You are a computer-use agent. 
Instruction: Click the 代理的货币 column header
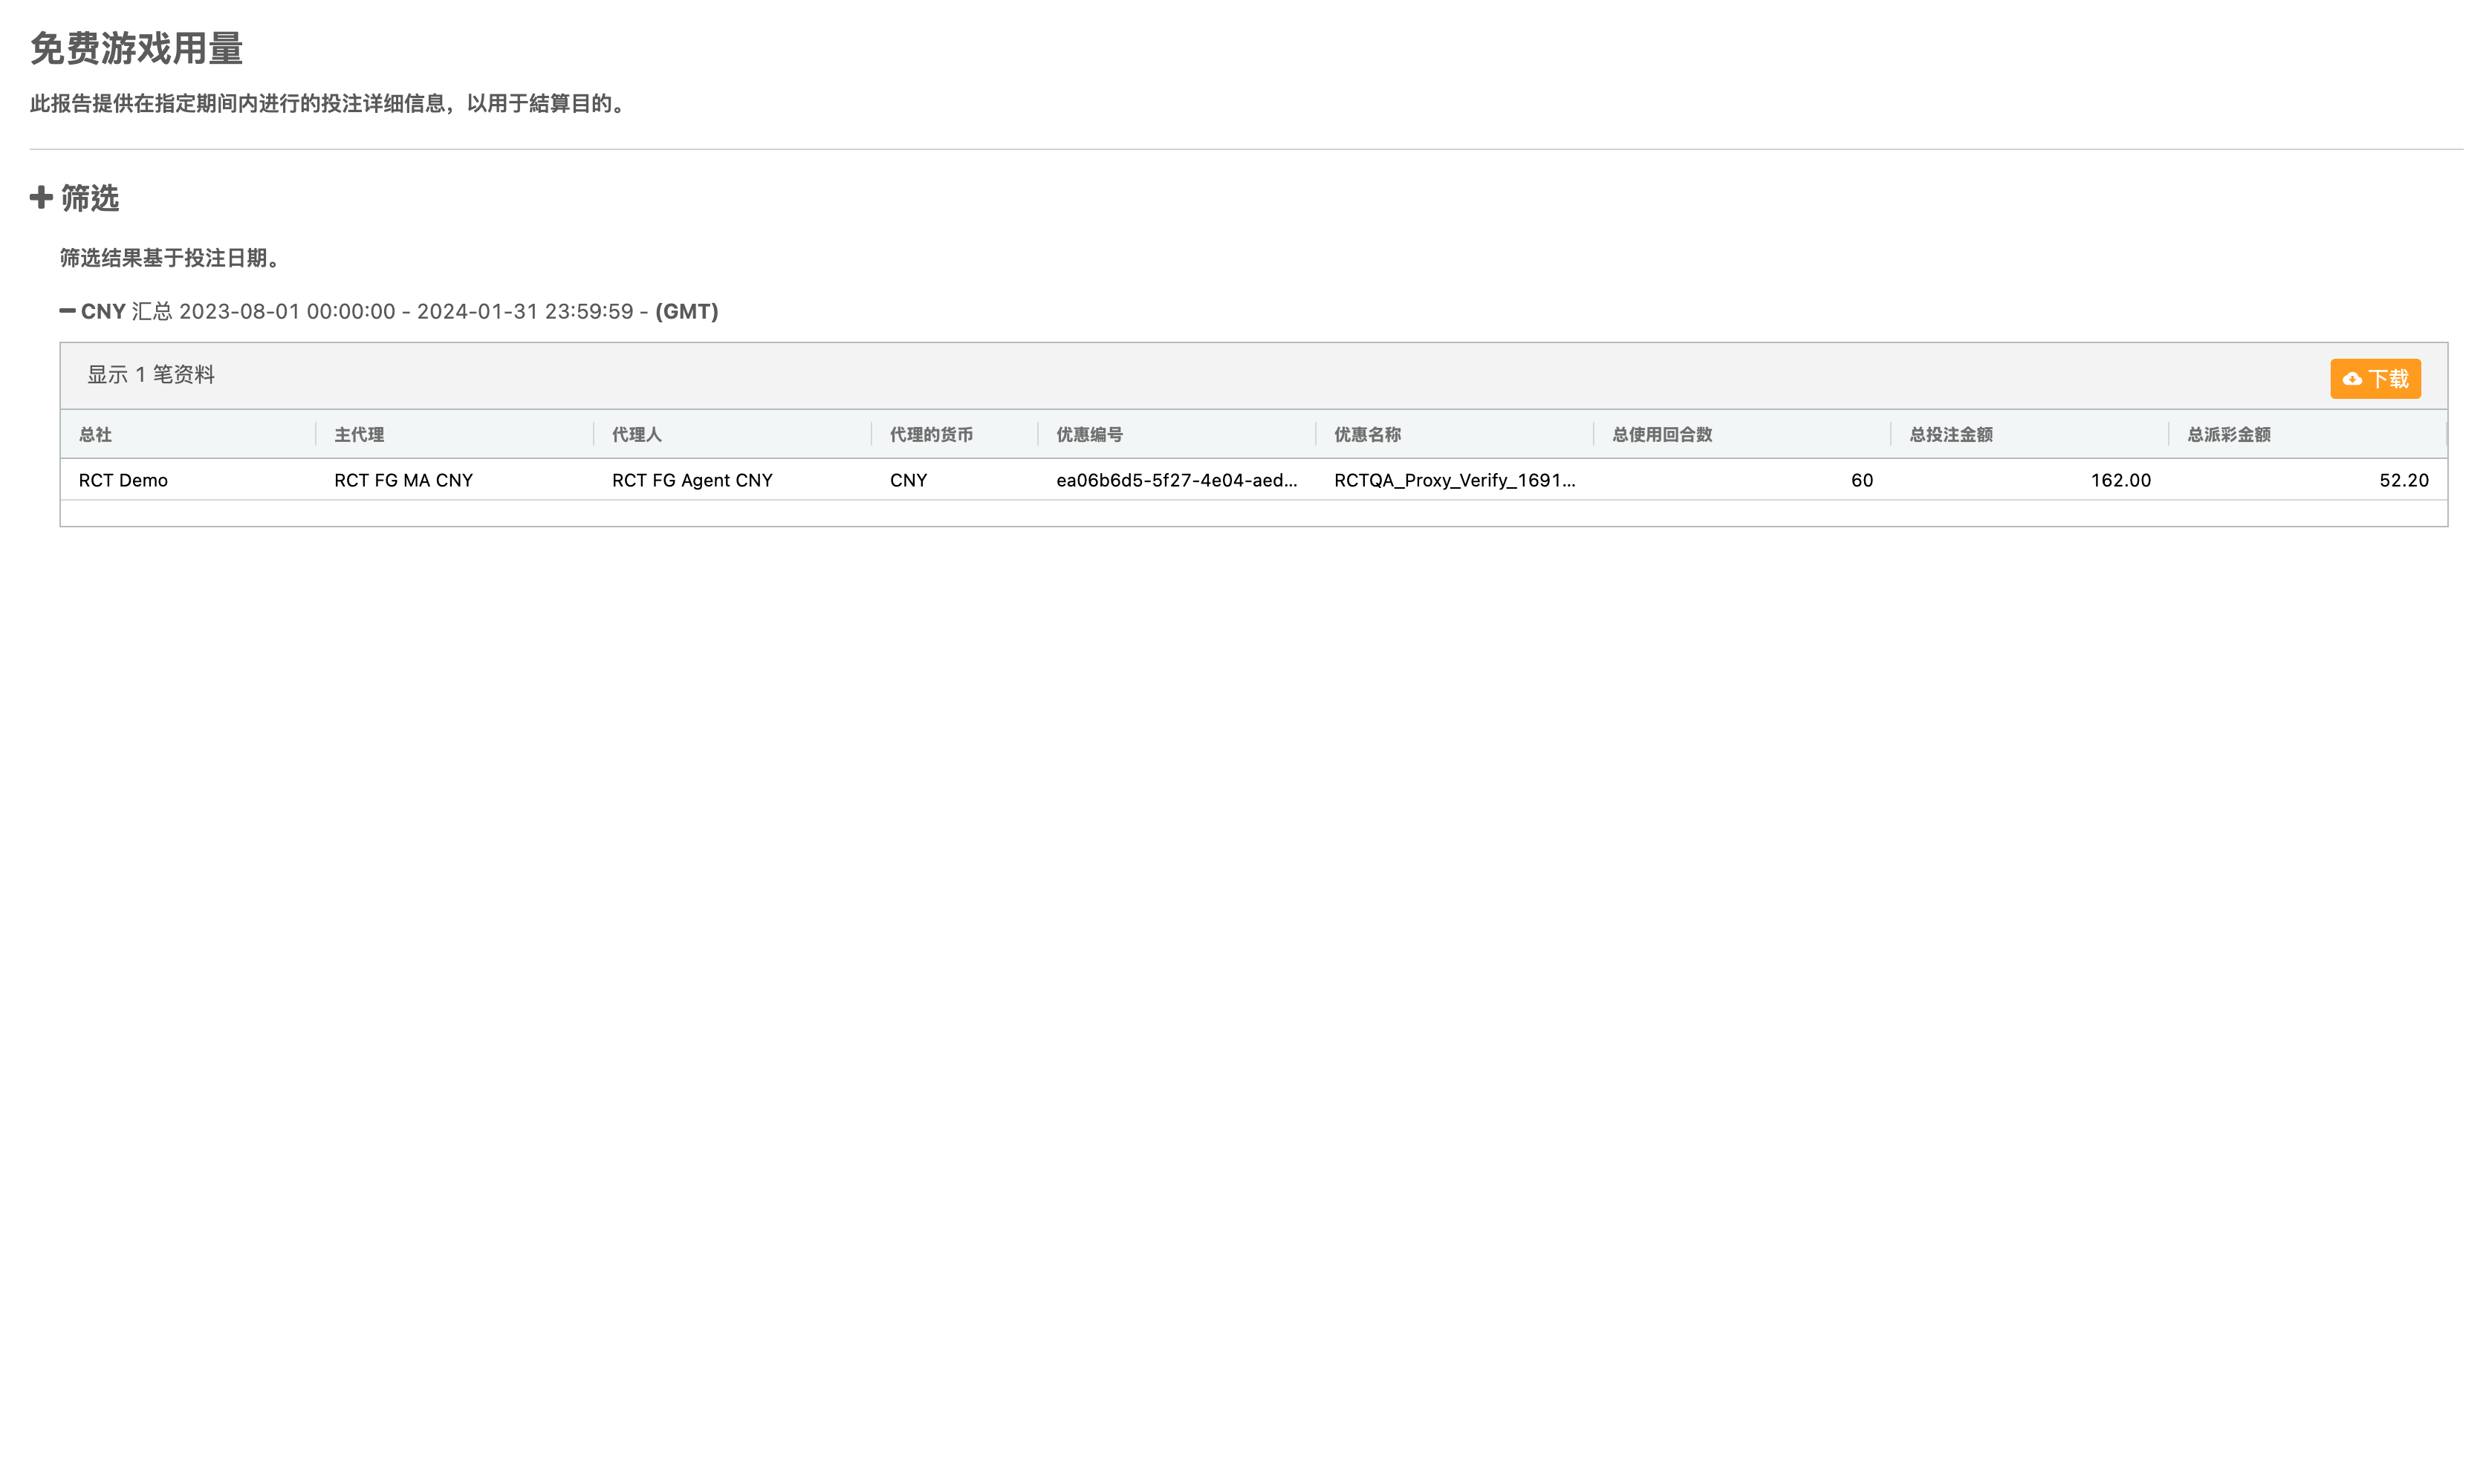pyautogui.click(x=930, y=434)
